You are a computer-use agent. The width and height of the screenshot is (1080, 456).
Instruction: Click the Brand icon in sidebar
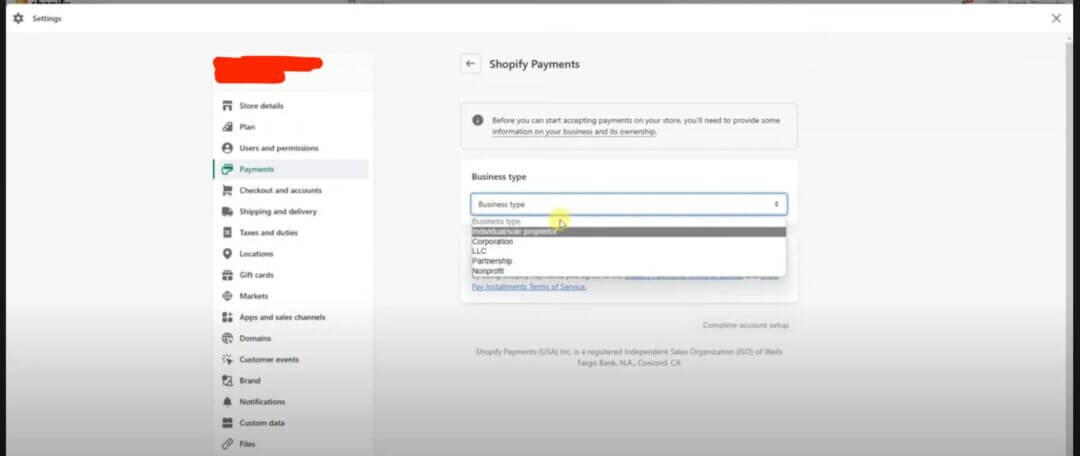tap(227, 381)
